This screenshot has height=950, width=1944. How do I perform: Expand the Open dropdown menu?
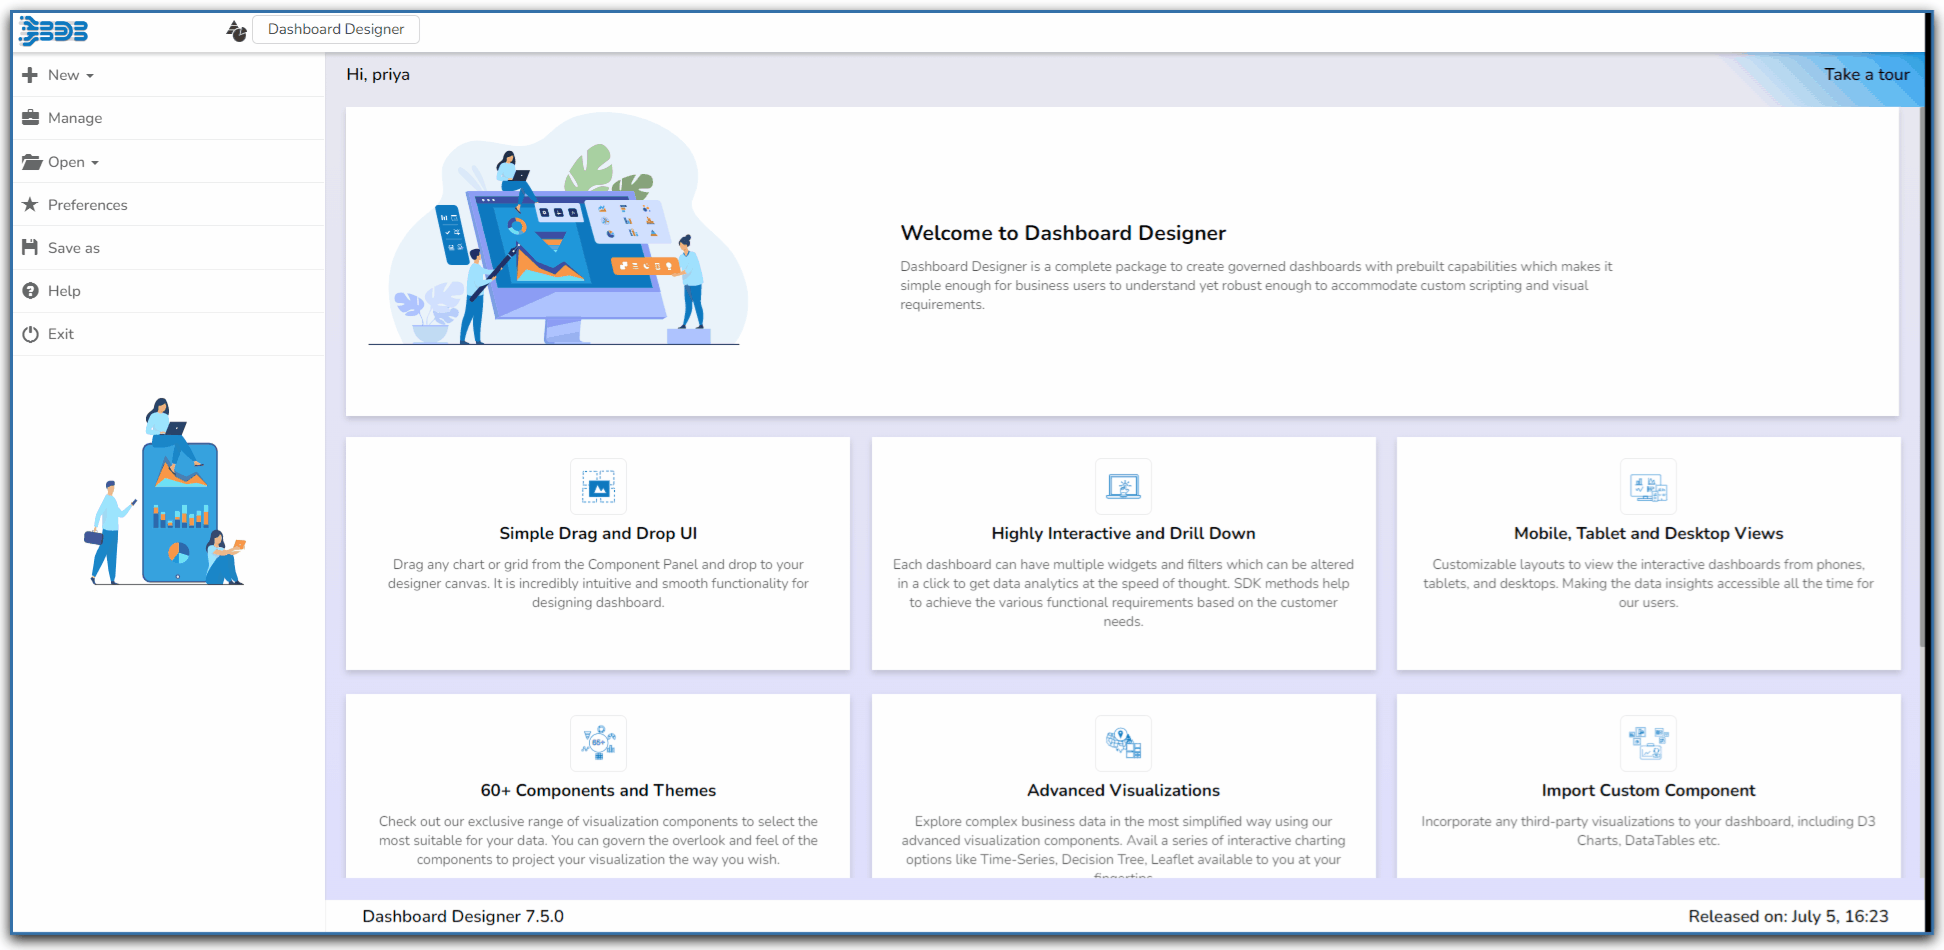pos(73,162)
